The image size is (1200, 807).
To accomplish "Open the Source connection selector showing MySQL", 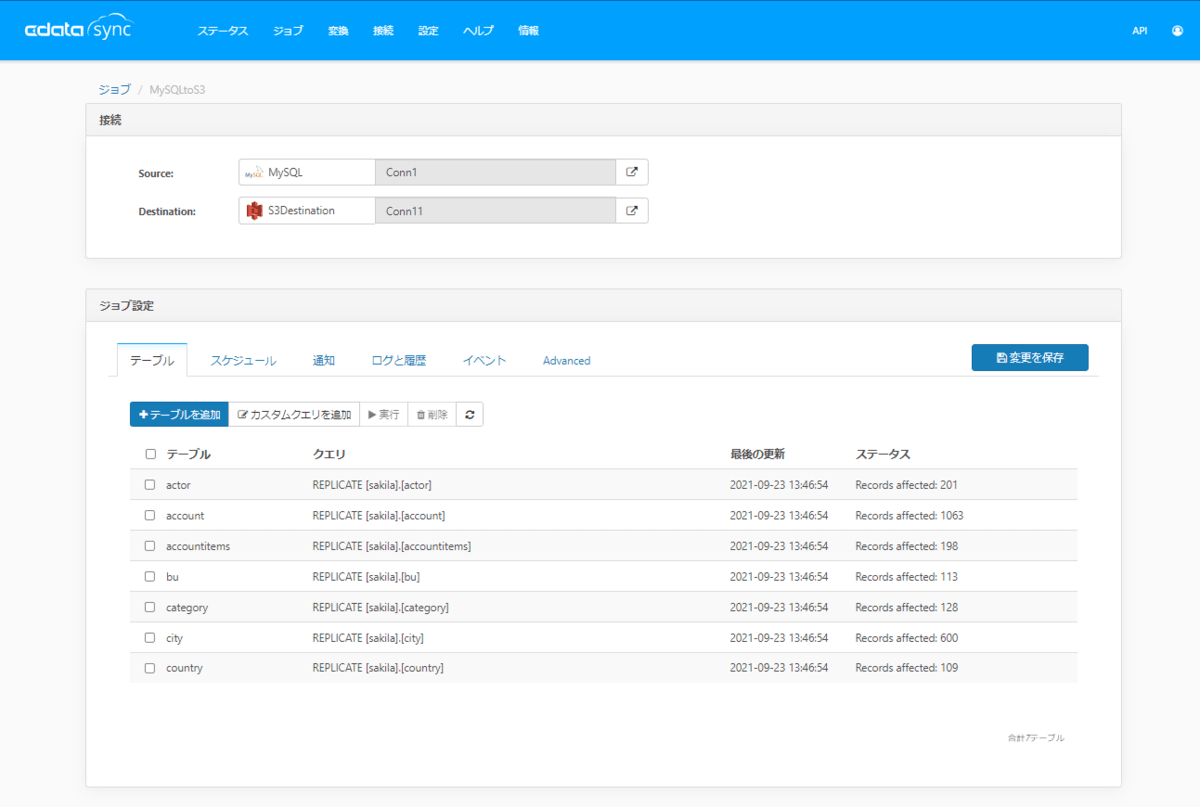I will (x=306, y=171).
